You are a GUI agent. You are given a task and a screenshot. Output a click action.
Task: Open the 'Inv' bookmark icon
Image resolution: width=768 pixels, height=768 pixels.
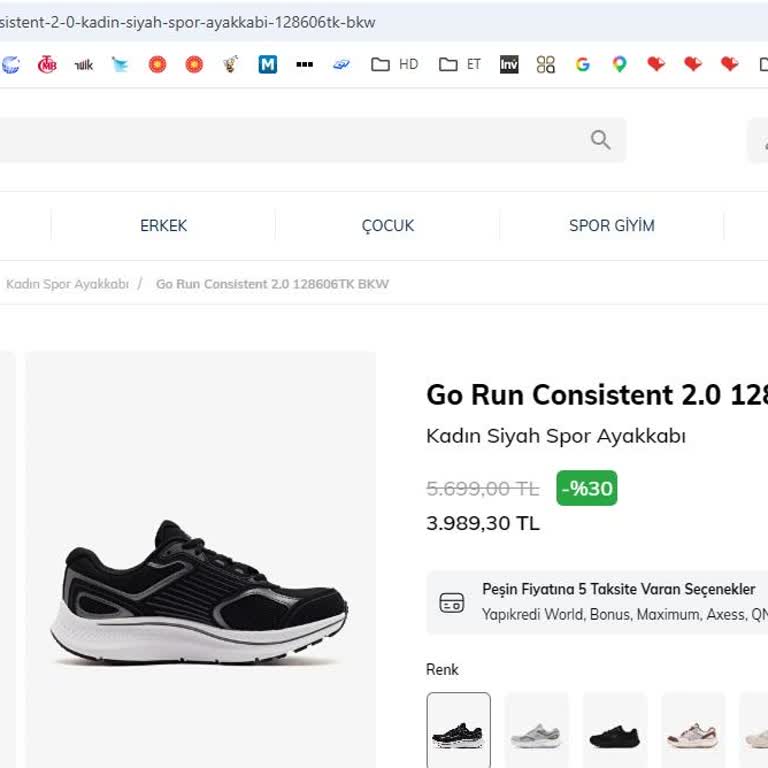point(509,64)
